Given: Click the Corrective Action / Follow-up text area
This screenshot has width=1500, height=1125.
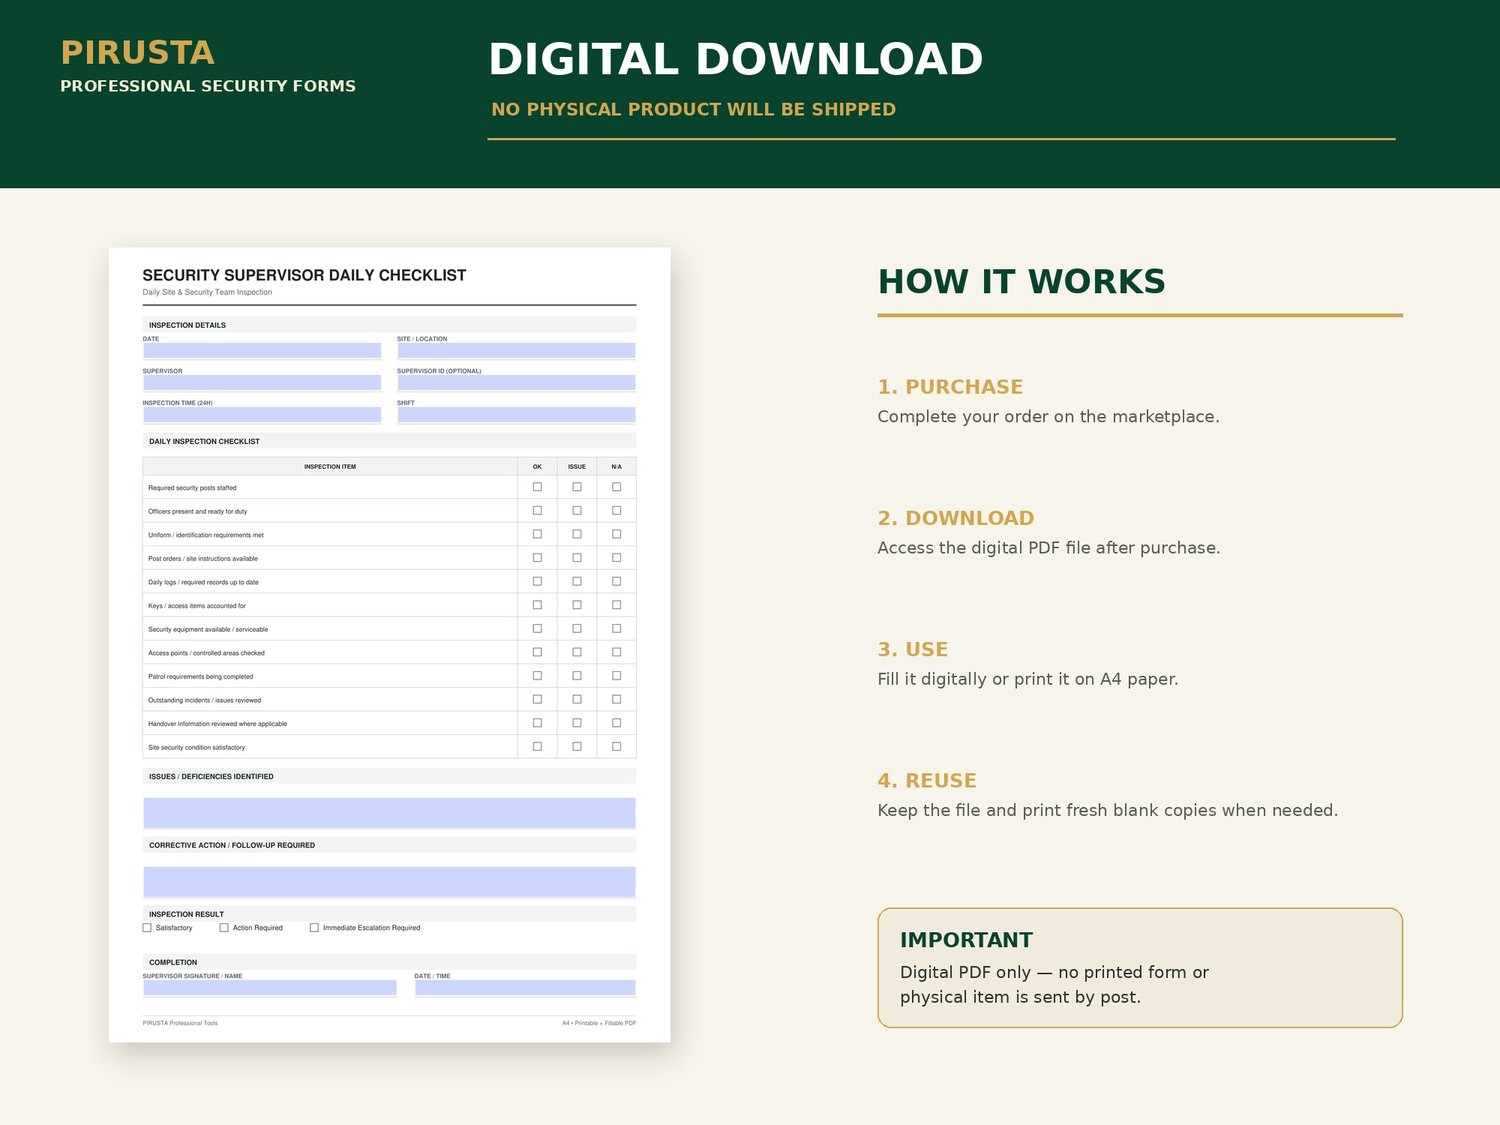Looking at the screenshot, I should coord(389,882).
